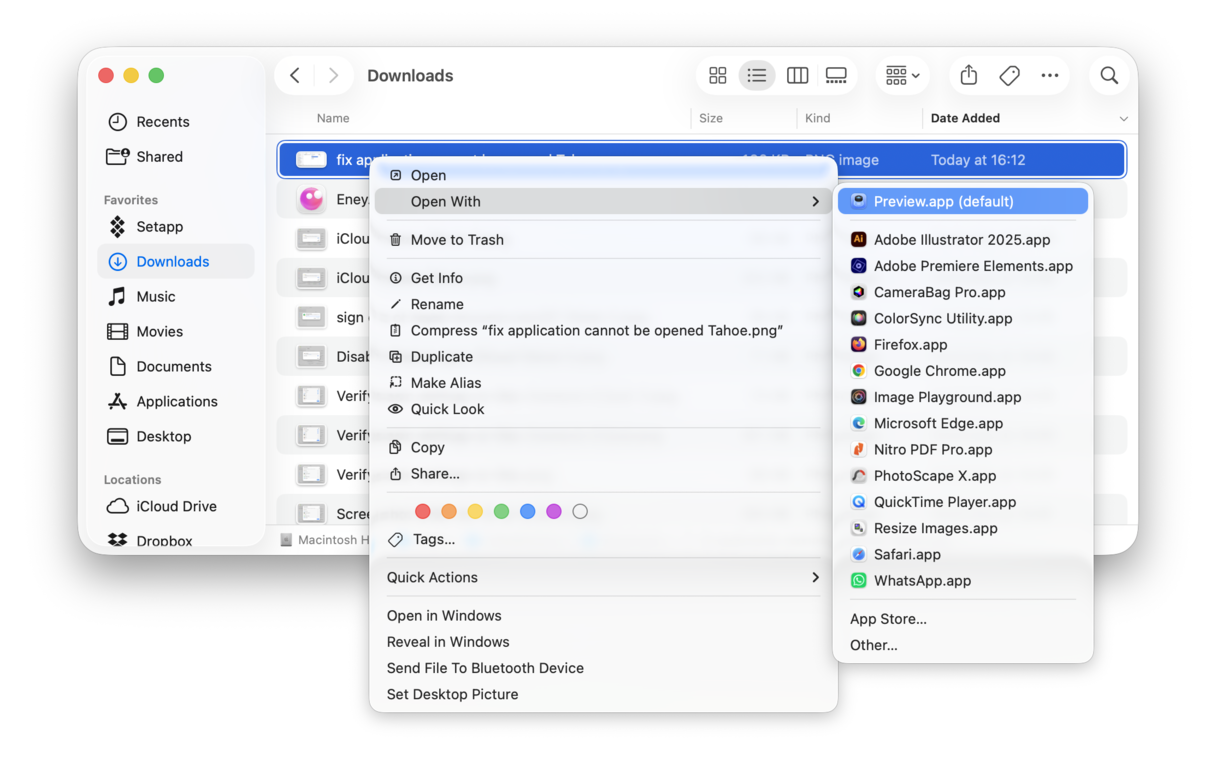Navigate back using the back chevron
The width and height of the screenshot is (1216, 779).
(x=294, y=75)
